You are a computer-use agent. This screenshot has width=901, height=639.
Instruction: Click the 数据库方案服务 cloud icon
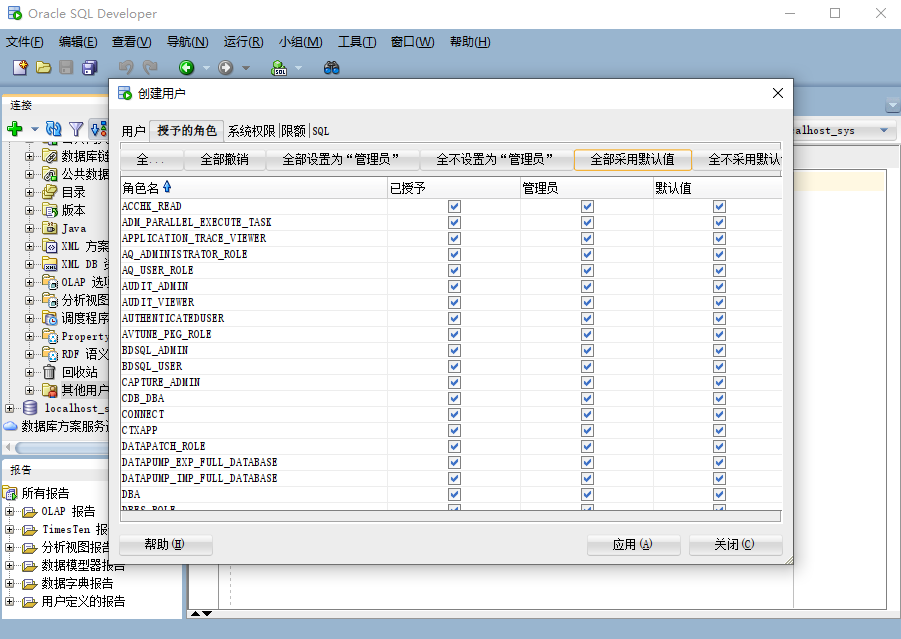click(10, 426)
